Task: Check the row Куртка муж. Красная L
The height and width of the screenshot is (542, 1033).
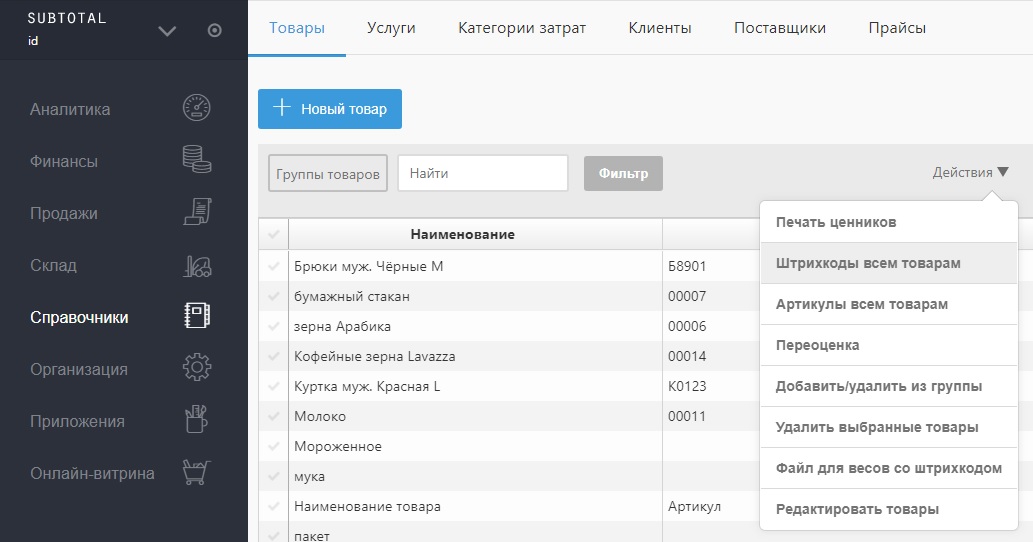Action: click(x=273, y=387)
